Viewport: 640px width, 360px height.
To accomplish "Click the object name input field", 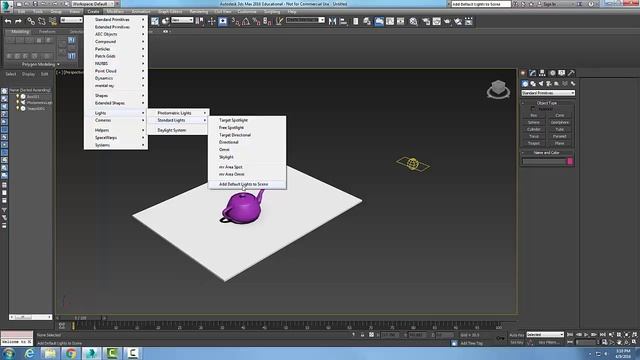I will tap(544, 162).
